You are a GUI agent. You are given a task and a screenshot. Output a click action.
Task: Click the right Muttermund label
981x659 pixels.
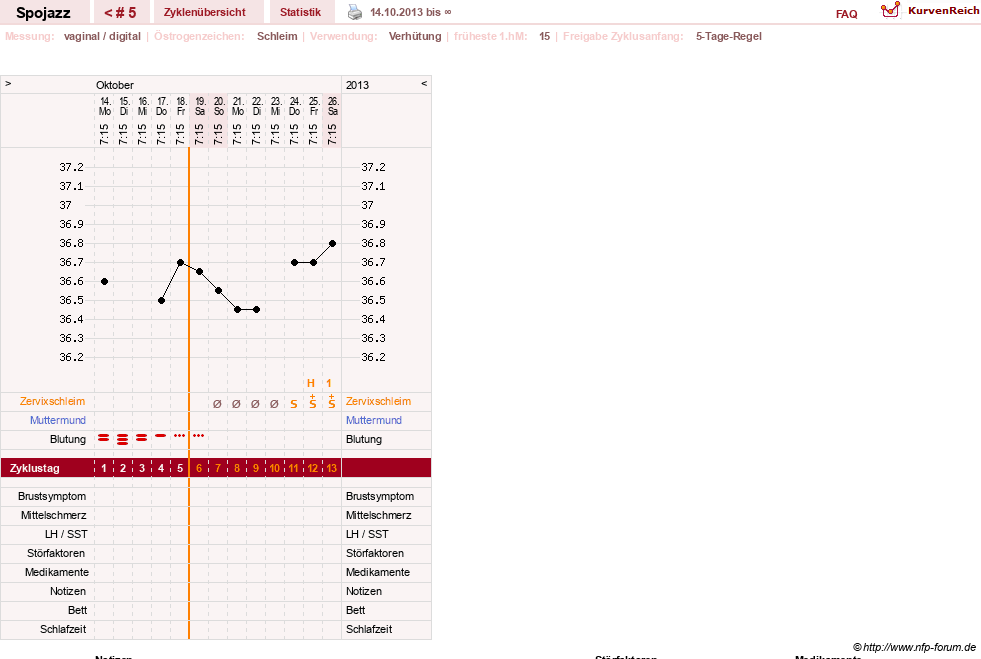[x=374, y=420]
